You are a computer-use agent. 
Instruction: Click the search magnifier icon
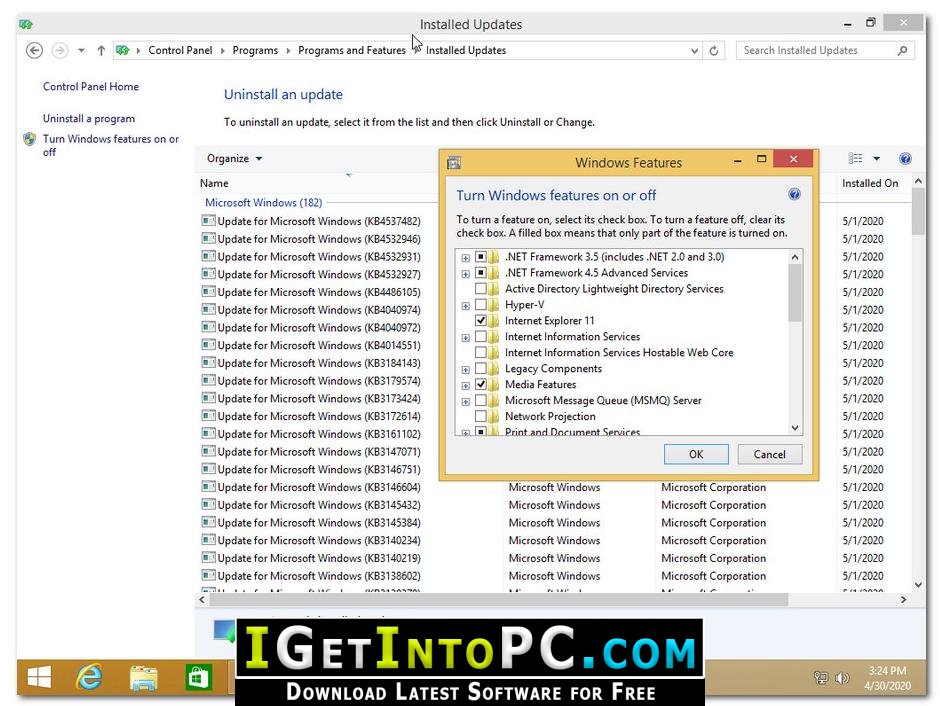902,51
